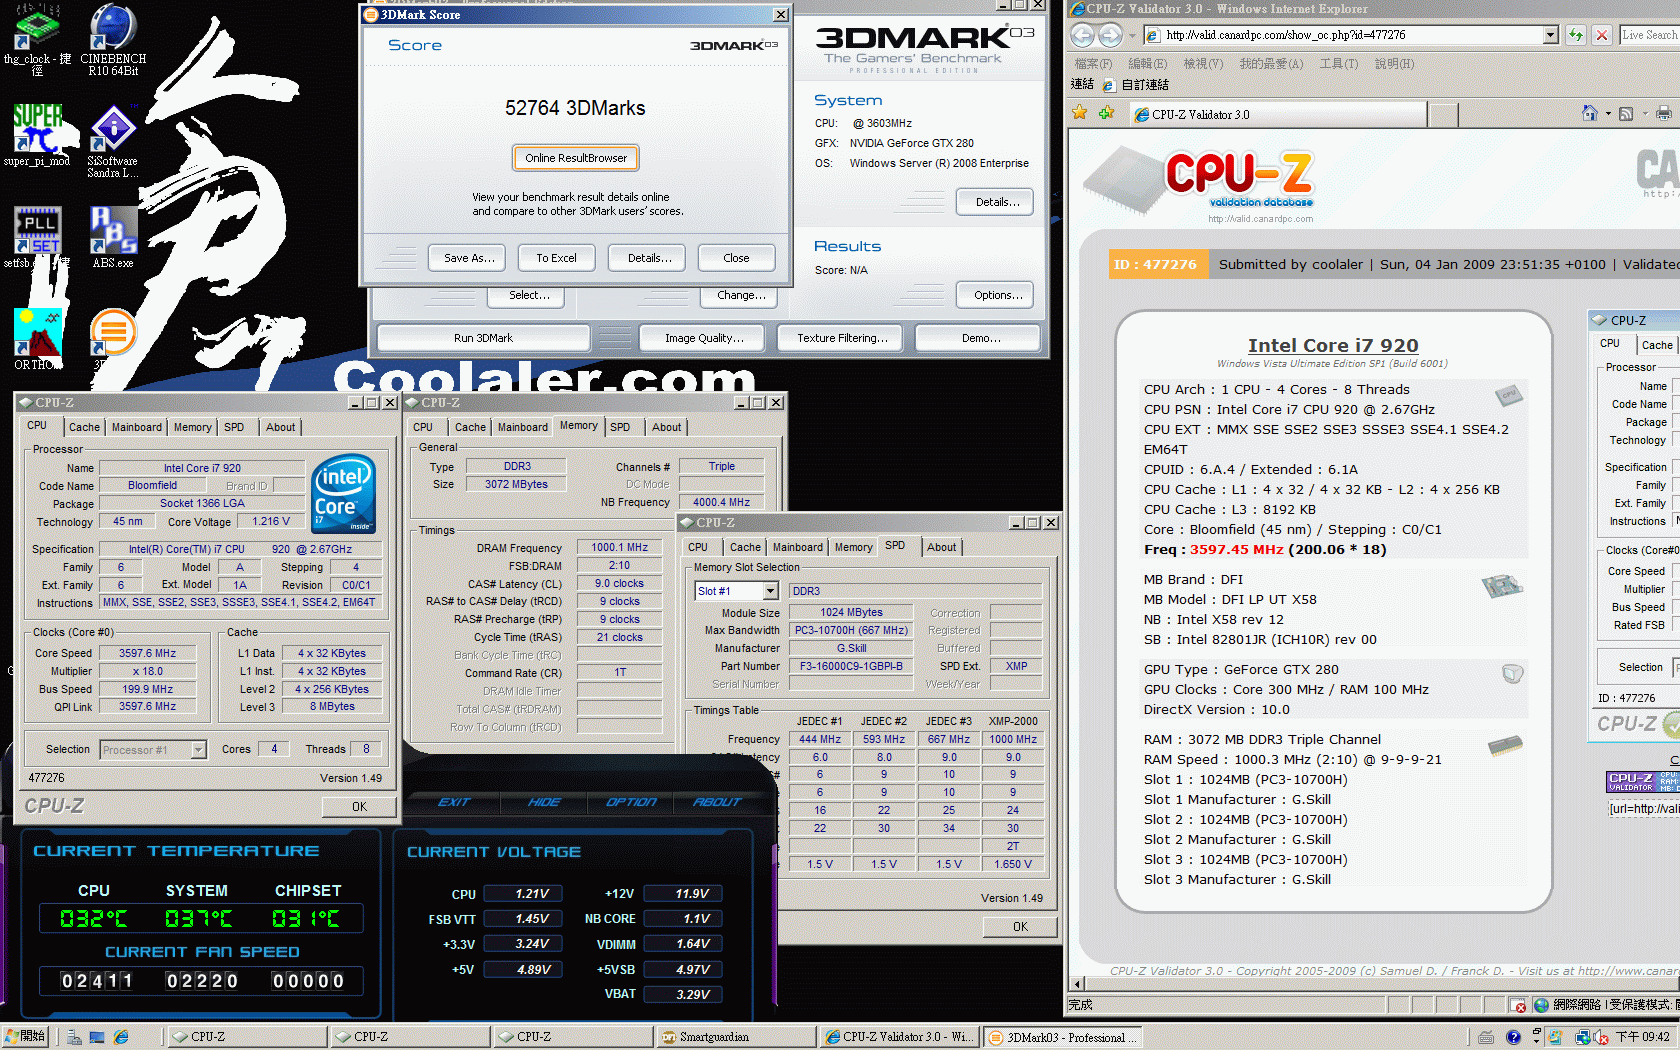Viewport: 1680px width, 1050px height.
Task: Open the 檢視(V) menu in Internet Explorer
Action: tap(1203, 64)
